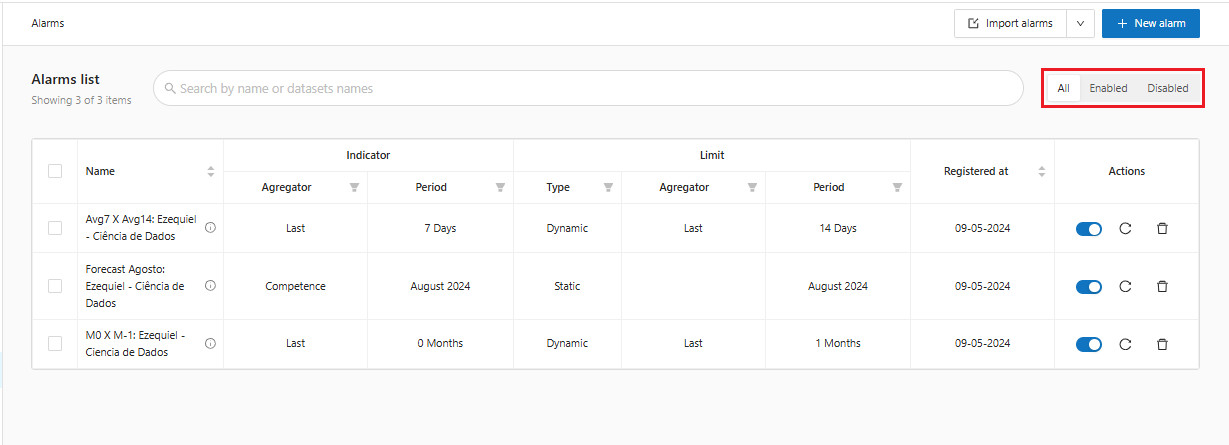
Task: Toggle off the M0 X M-1 alarm
Action: [1088, 344]
